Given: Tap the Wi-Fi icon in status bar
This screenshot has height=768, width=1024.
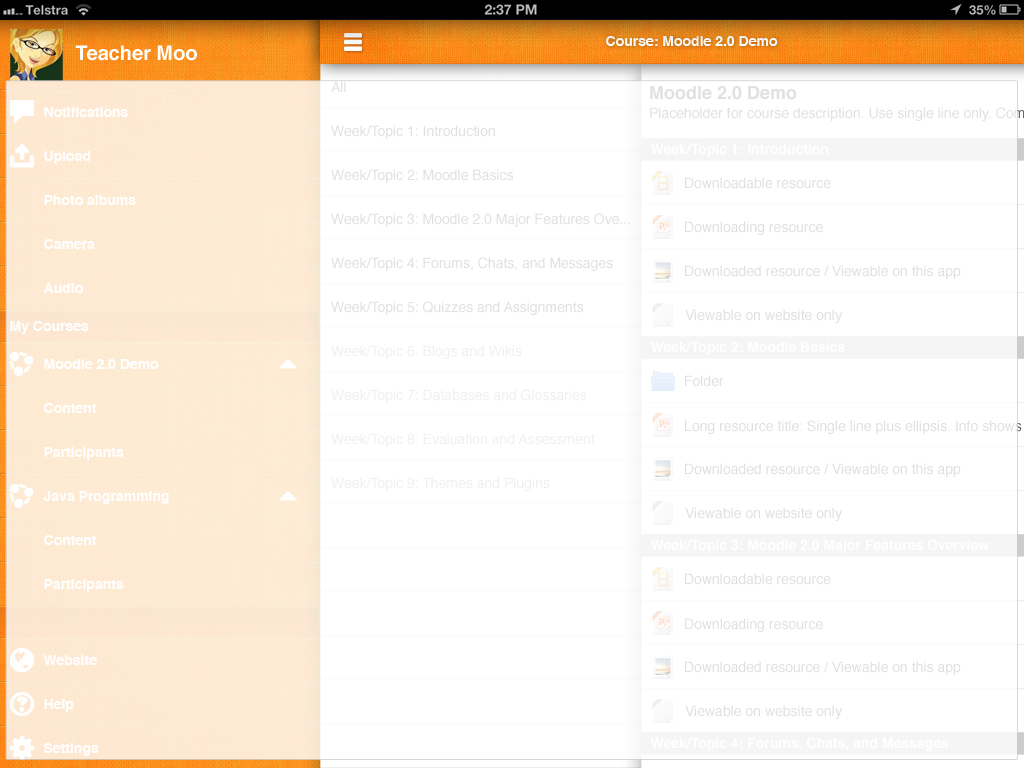Looking at the screenshot, I should coord(83,10).
